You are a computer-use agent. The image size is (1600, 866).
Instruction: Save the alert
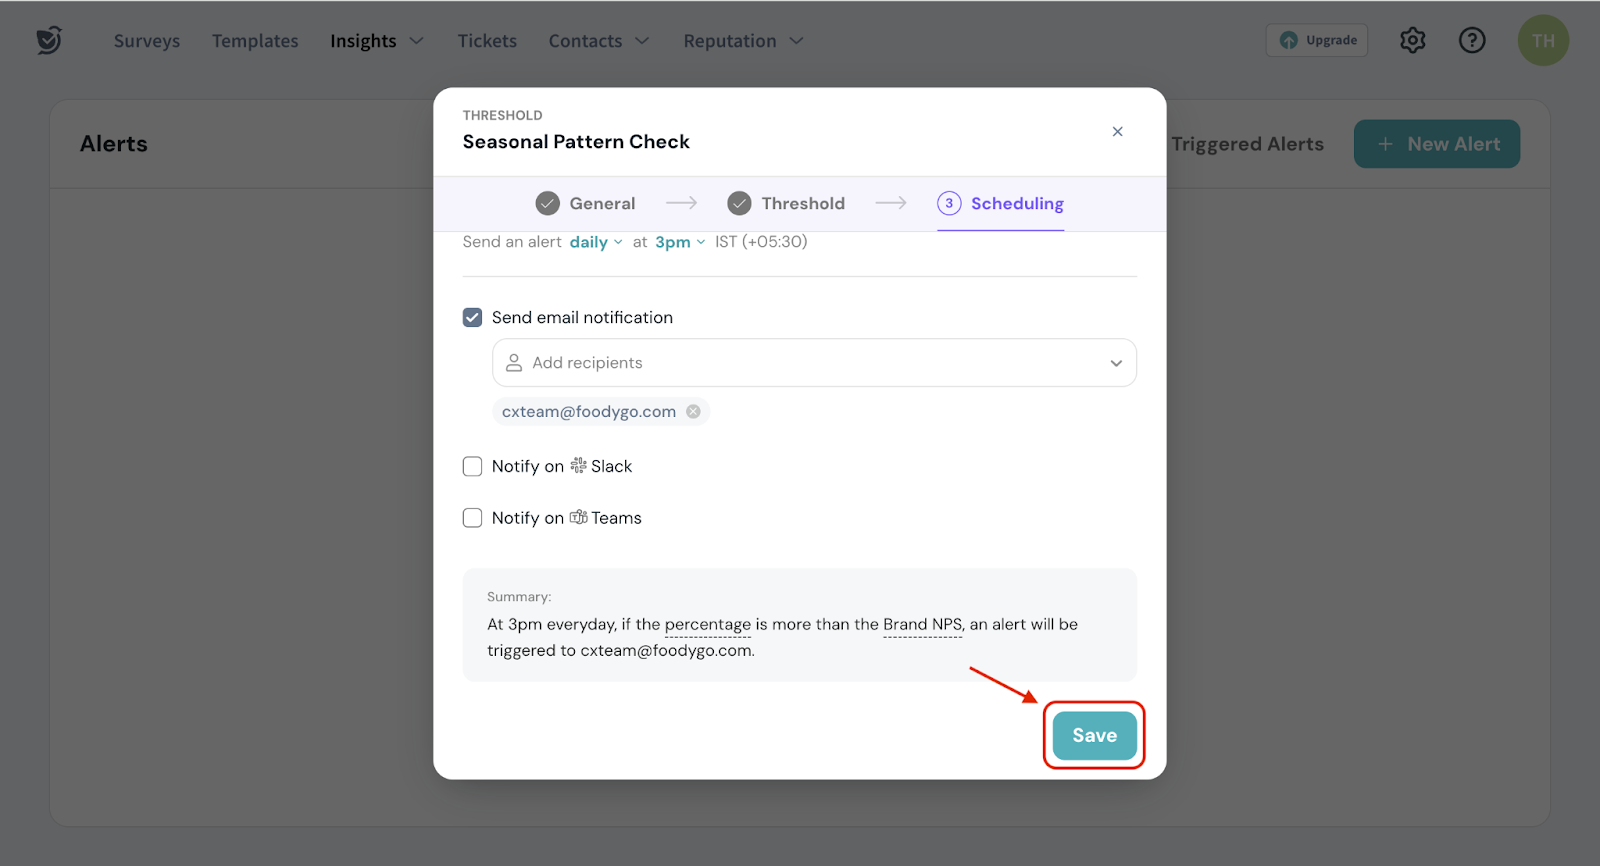point(1094,736)
